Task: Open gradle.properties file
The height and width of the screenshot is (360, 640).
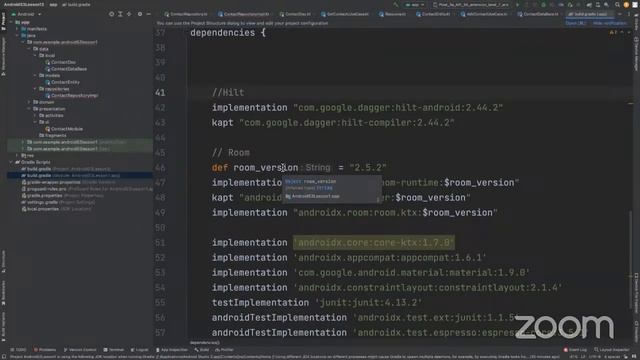Action: pos(62,196)
